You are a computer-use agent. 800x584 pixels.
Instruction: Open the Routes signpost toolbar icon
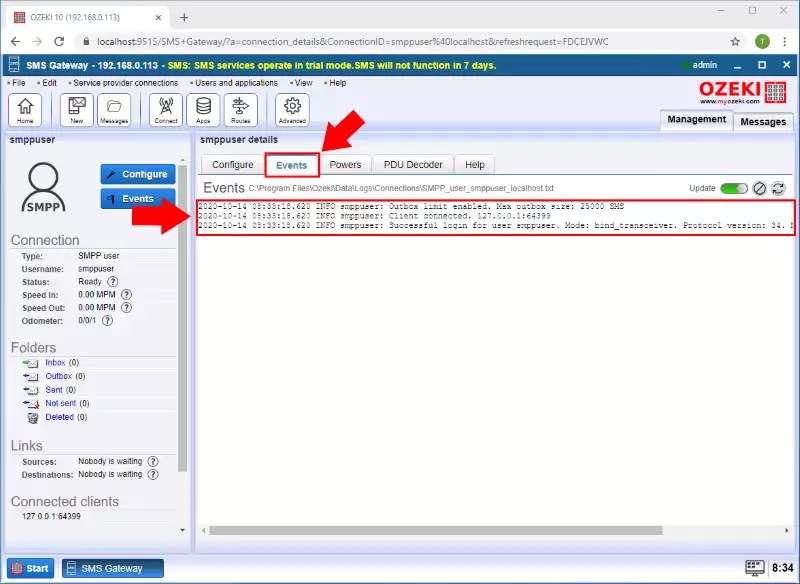coord(241,110)
